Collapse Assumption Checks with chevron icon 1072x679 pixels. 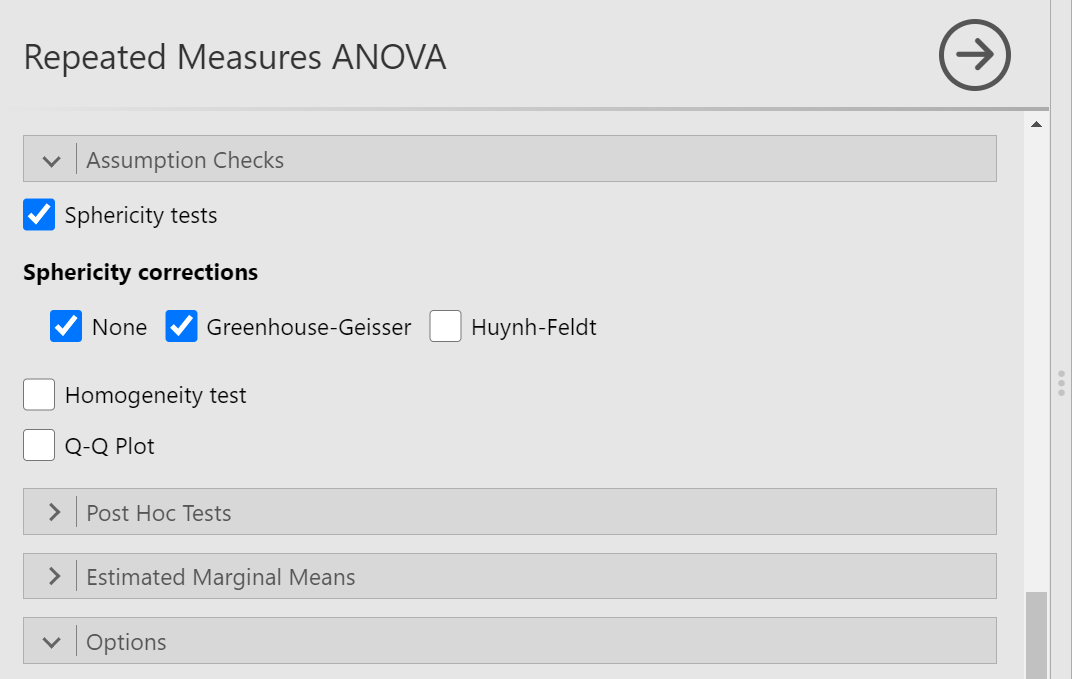51,161
